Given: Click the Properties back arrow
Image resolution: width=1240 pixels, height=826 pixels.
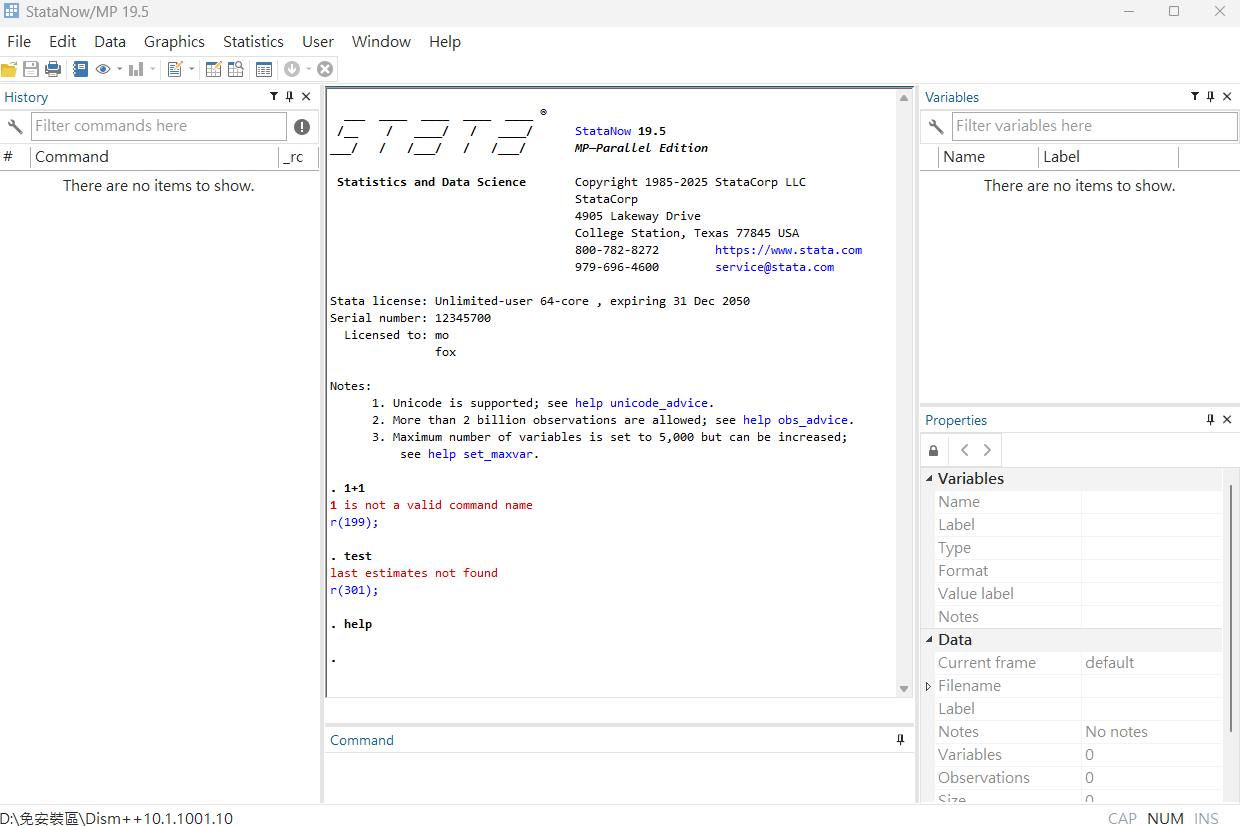Looking at the screenshot, I should point(964,450).
